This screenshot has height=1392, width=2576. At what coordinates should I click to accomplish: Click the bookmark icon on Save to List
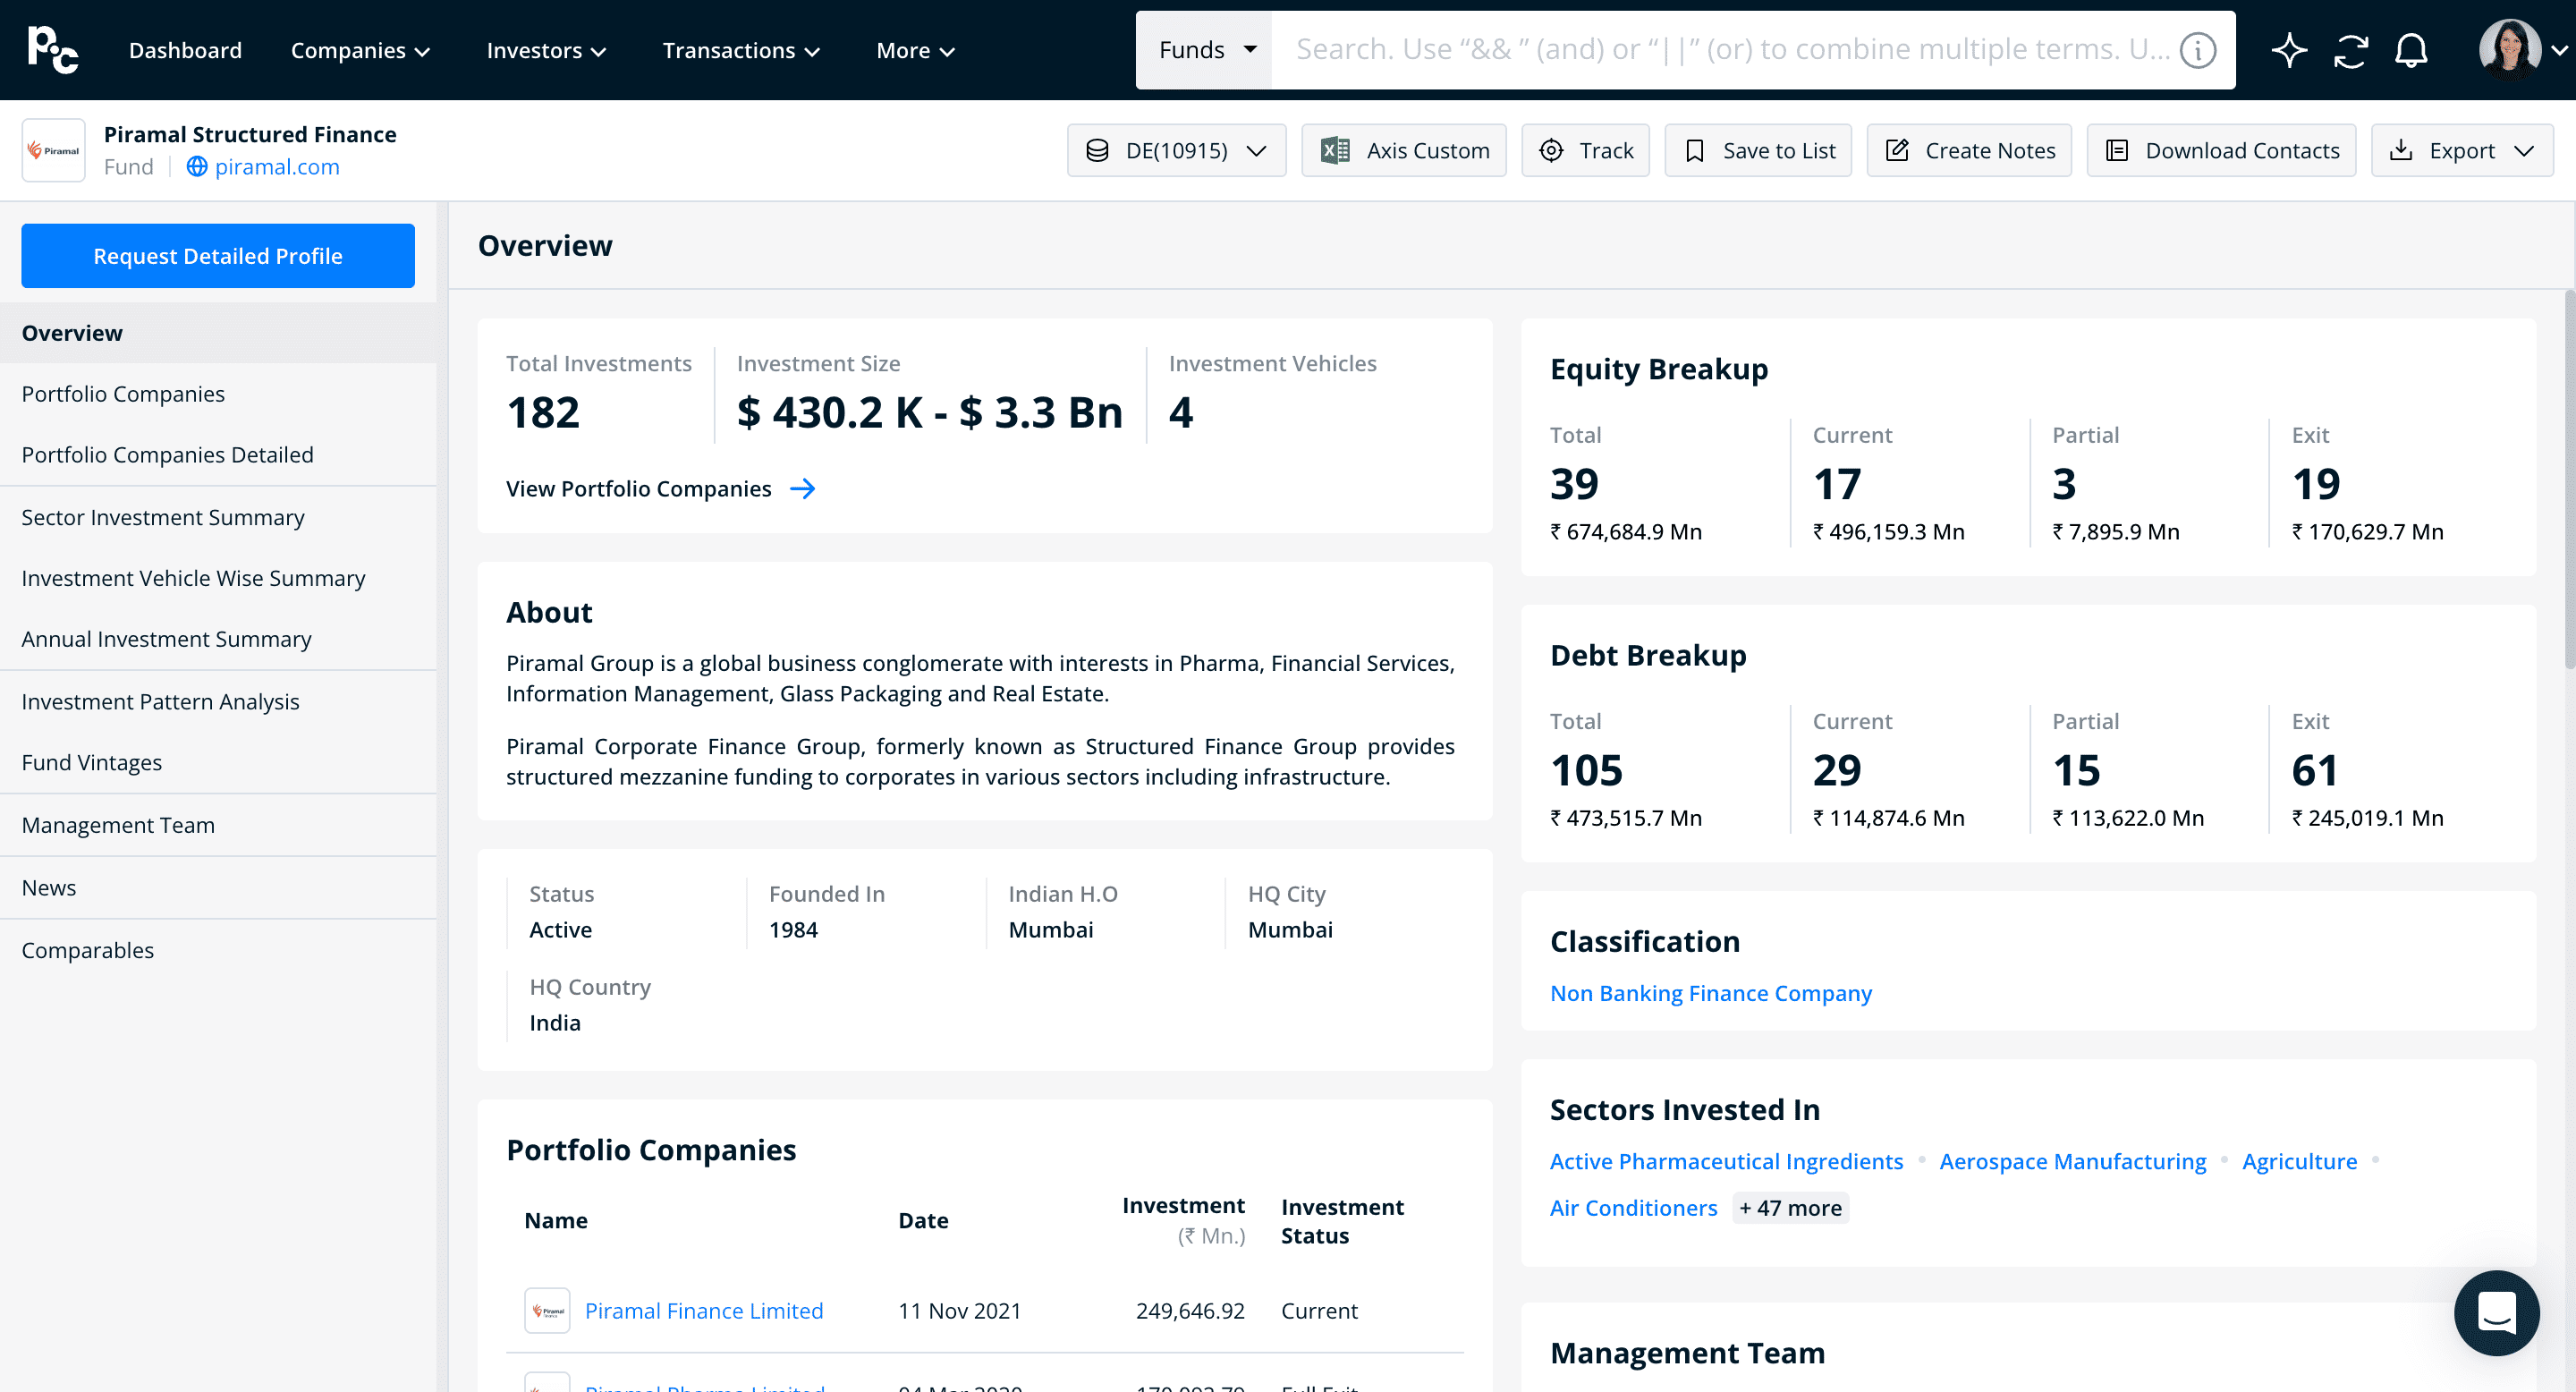pyautogui.click(x=1695, y=151)
